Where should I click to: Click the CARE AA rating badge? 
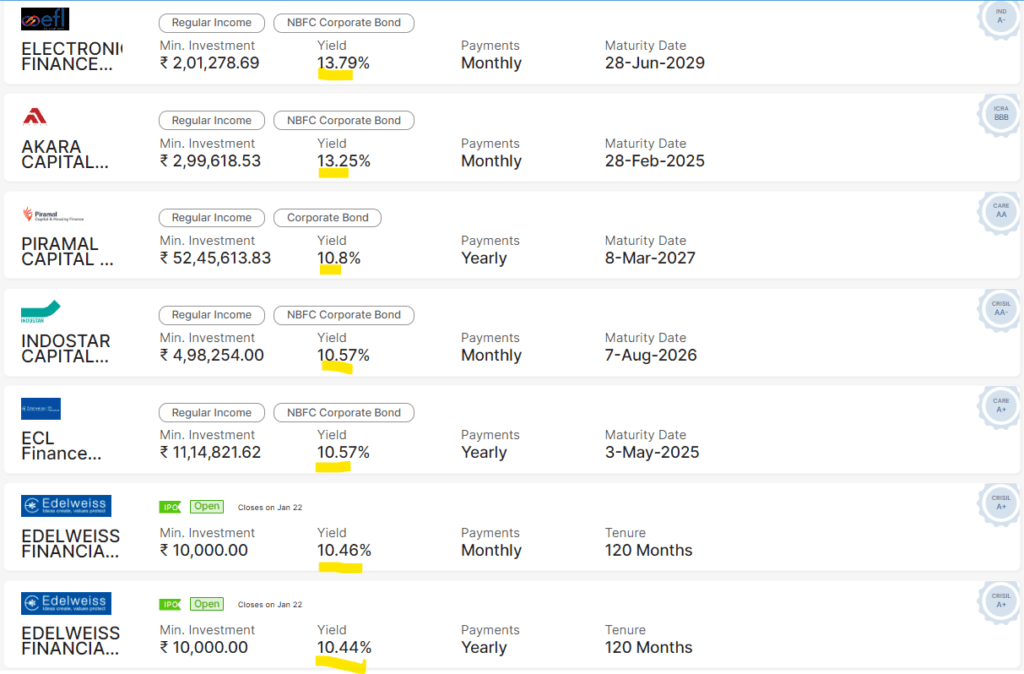click(x=1000, y=212)
